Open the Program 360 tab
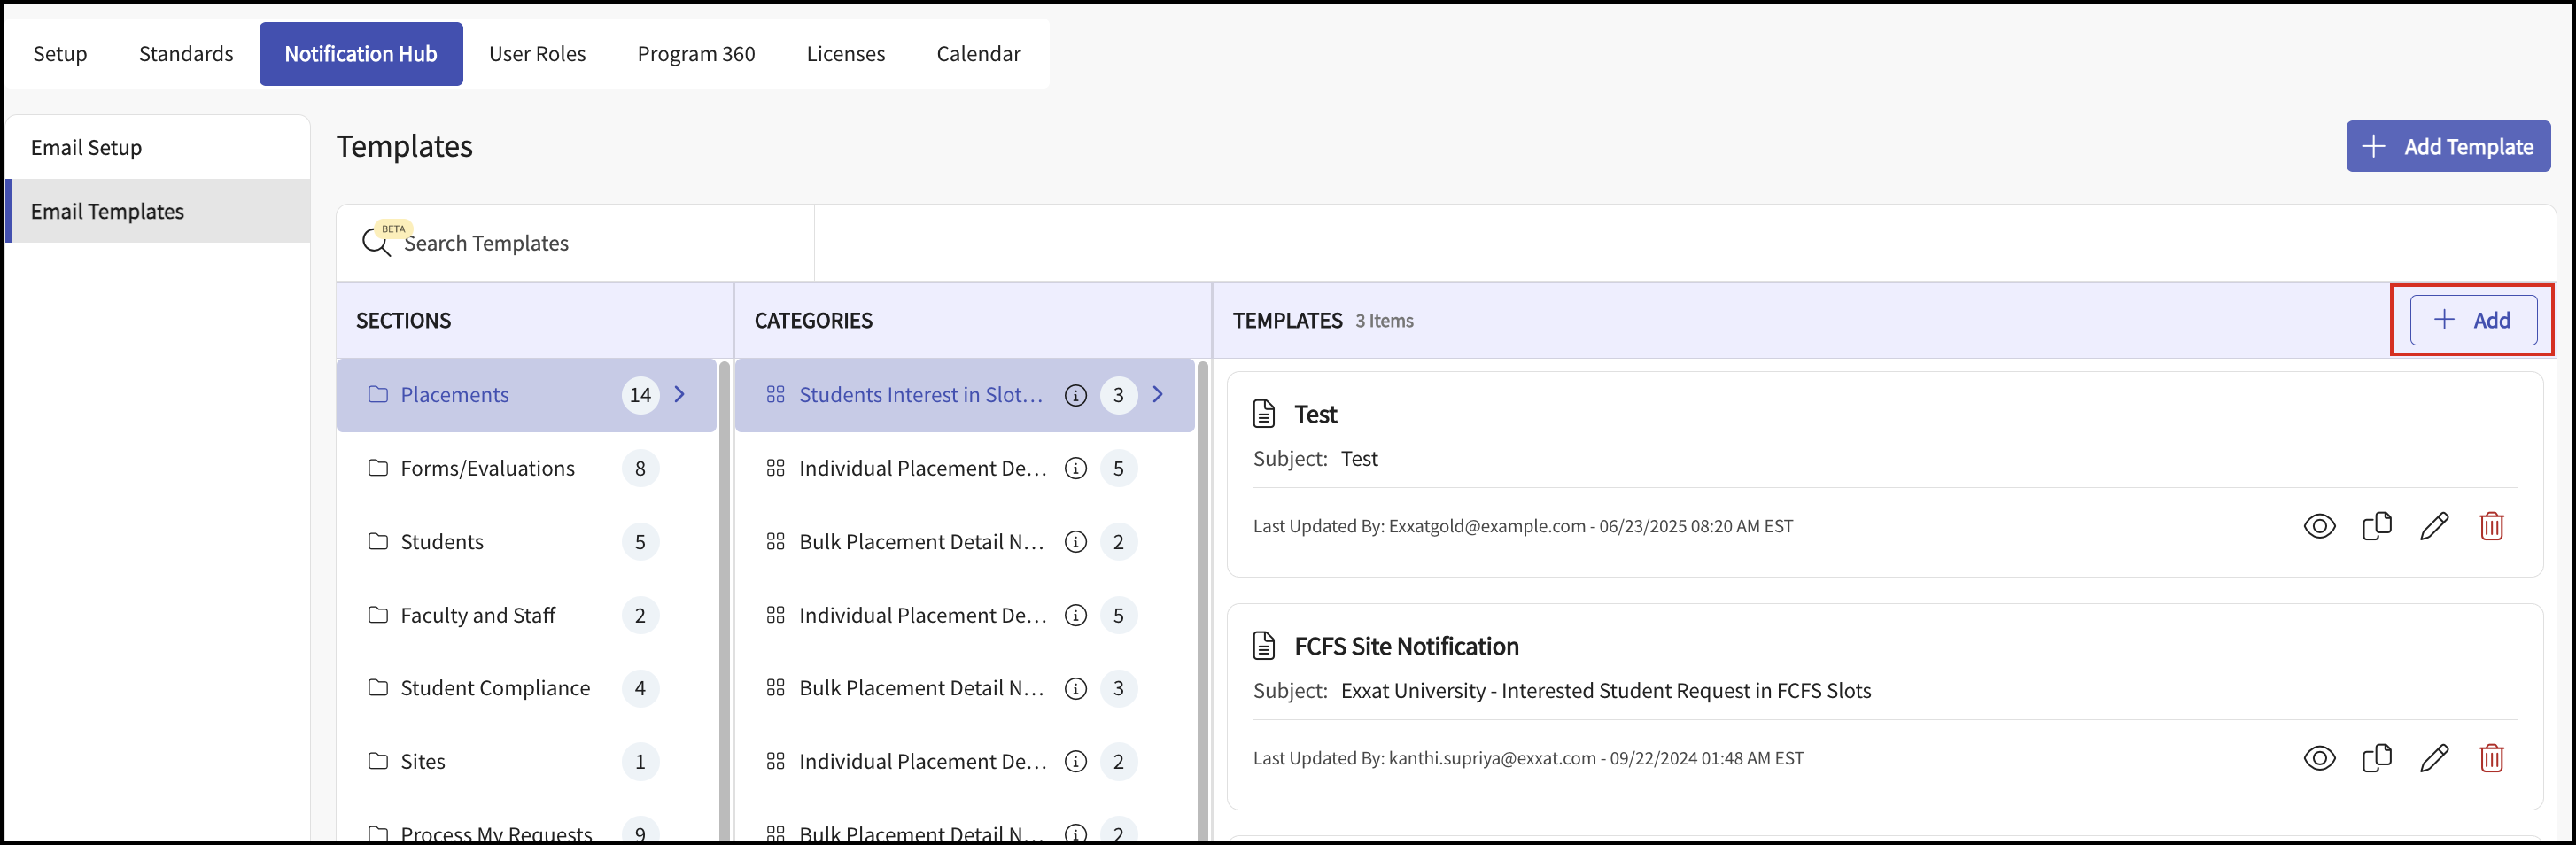The height and width of the screenshot is (845, 2576). 696,54
